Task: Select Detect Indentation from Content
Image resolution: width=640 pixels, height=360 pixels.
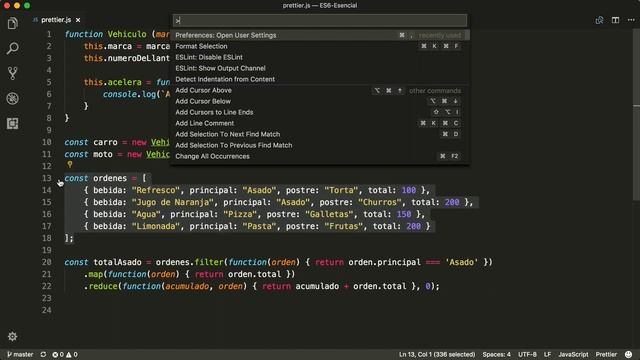Action: pyautogui.click(x=320, y=79)
